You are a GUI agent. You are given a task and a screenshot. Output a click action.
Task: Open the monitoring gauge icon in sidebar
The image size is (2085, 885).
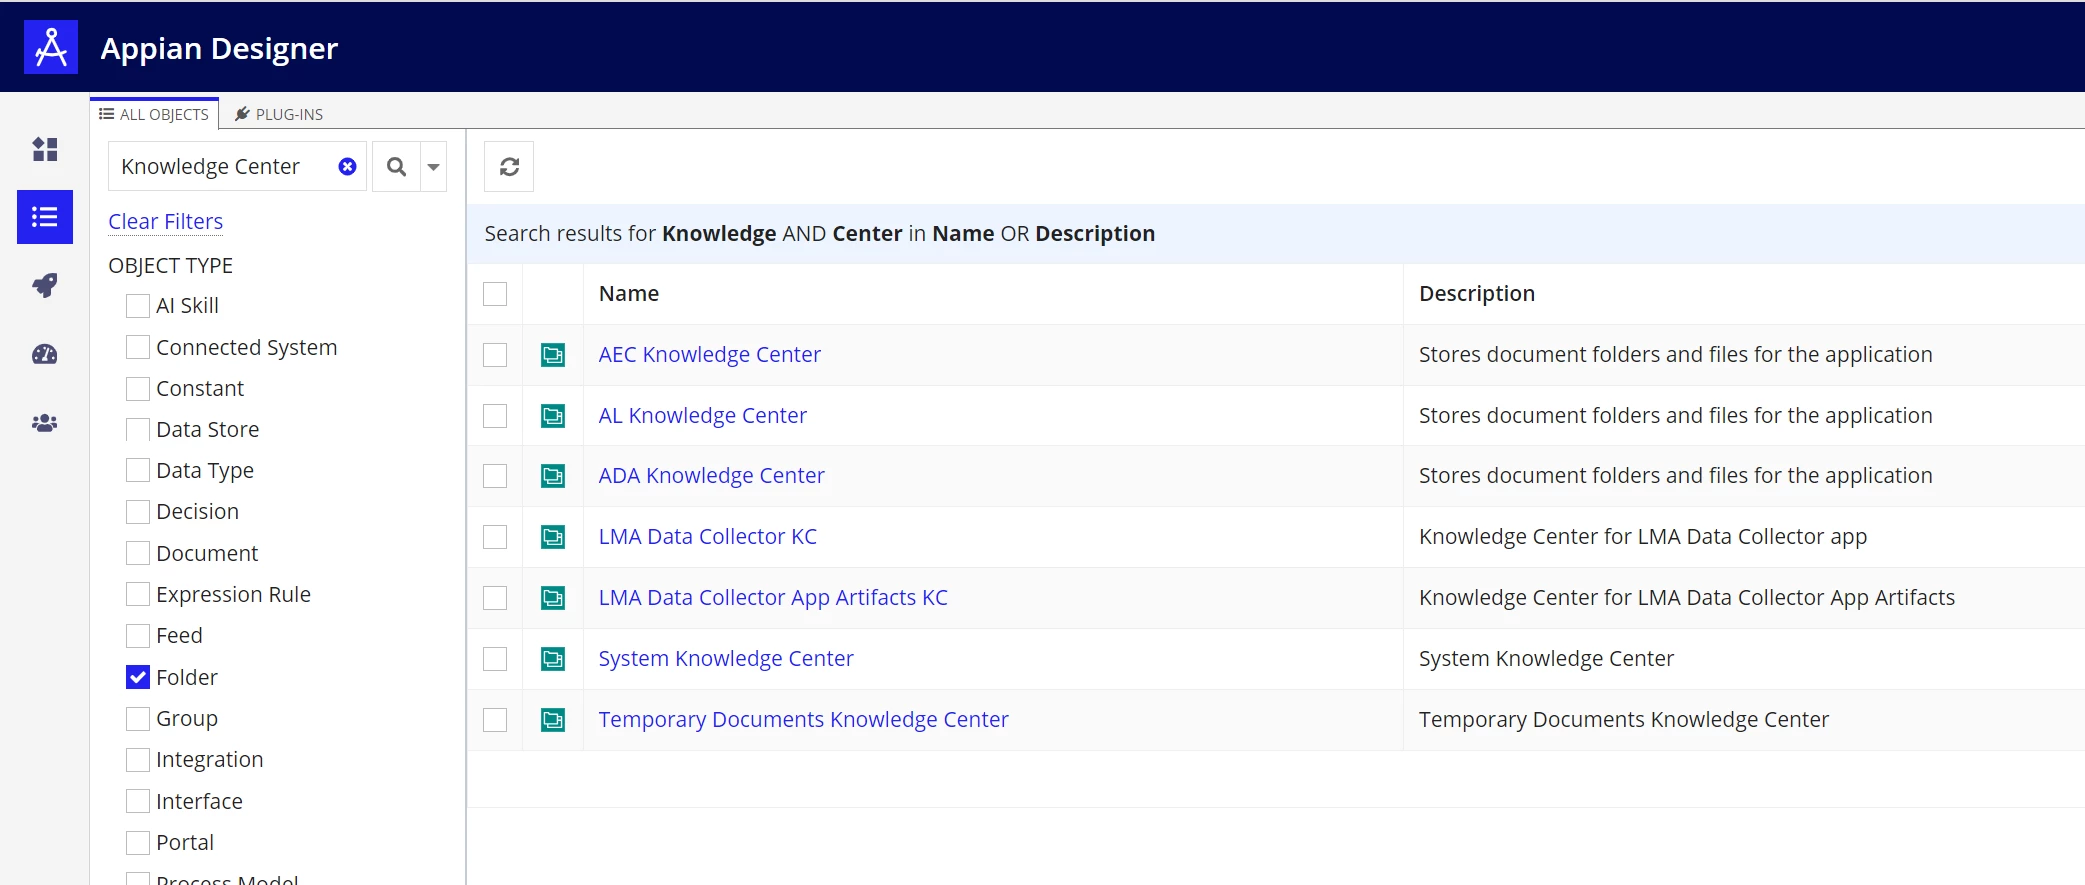point(45,354)
